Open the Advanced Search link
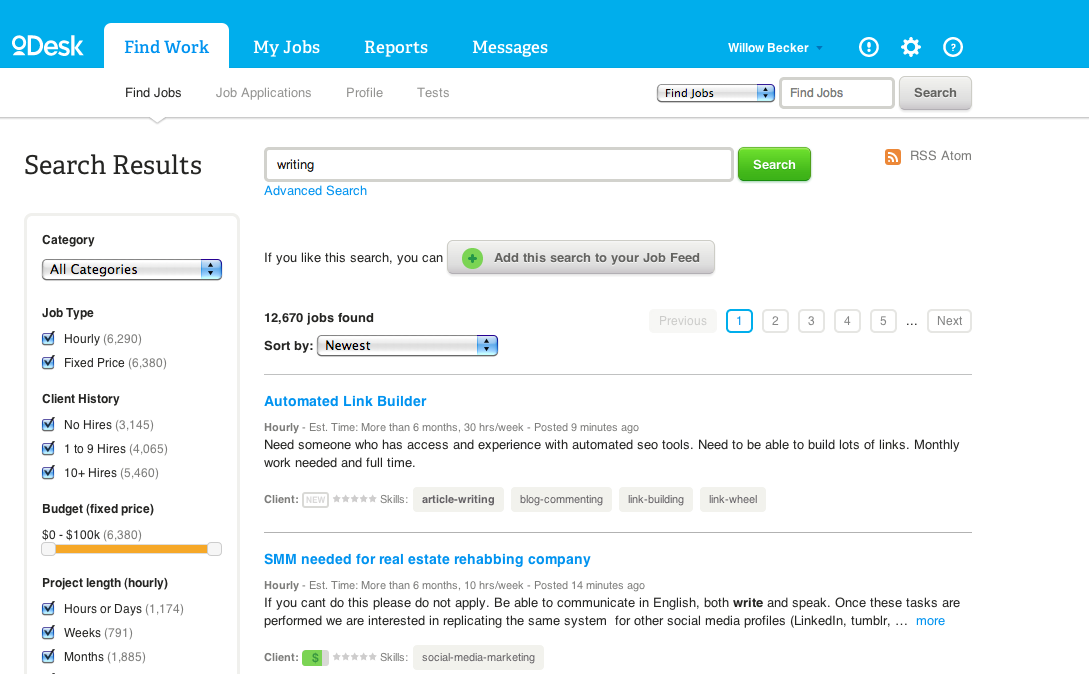This screenshot has width=1089, height=674. coord(315,190)
